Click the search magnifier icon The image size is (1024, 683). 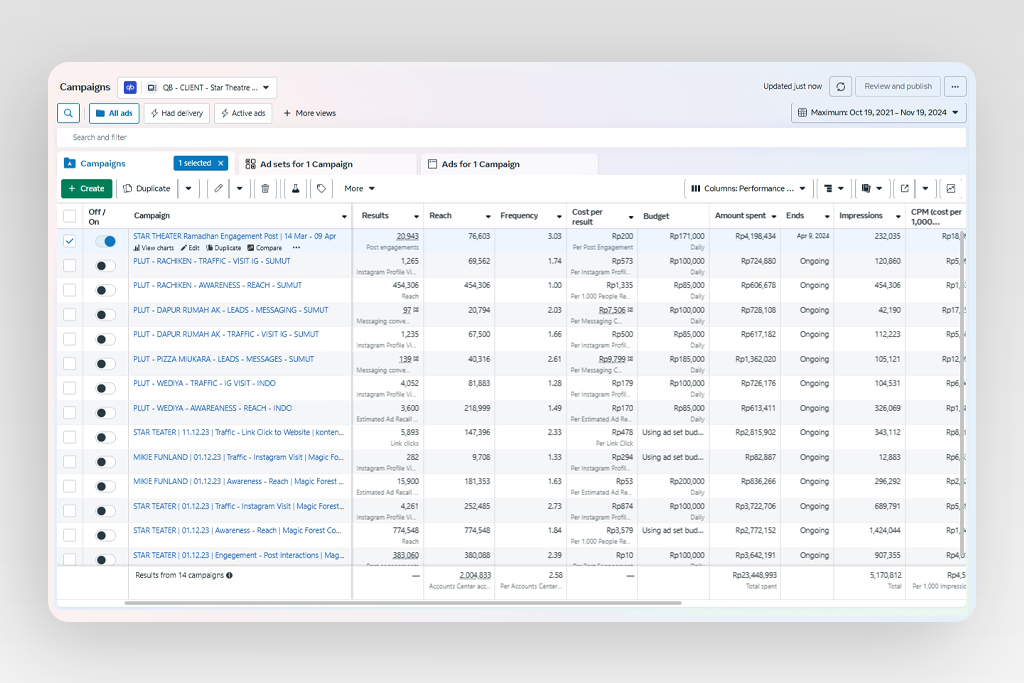pyautogui.click(x=68, y=113)
